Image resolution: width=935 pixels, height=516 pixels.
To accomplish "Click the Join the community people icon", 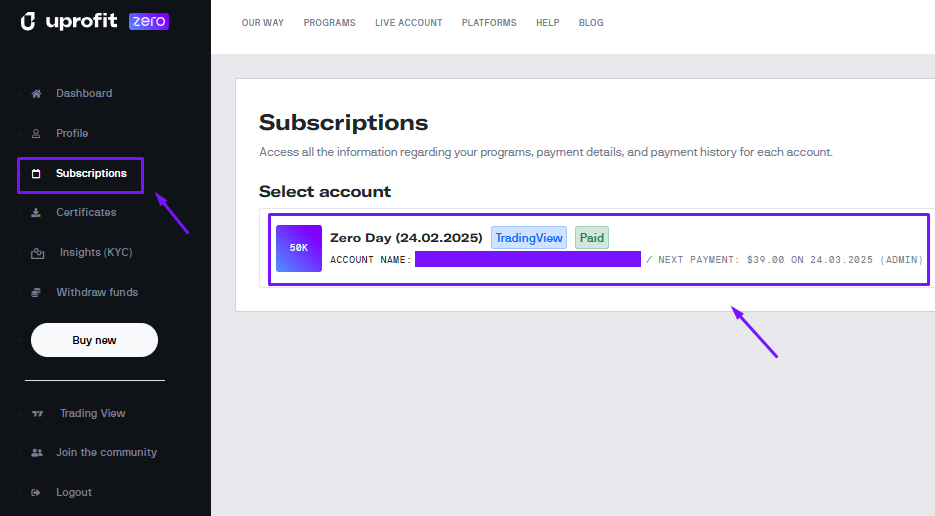I will point(37,453).
